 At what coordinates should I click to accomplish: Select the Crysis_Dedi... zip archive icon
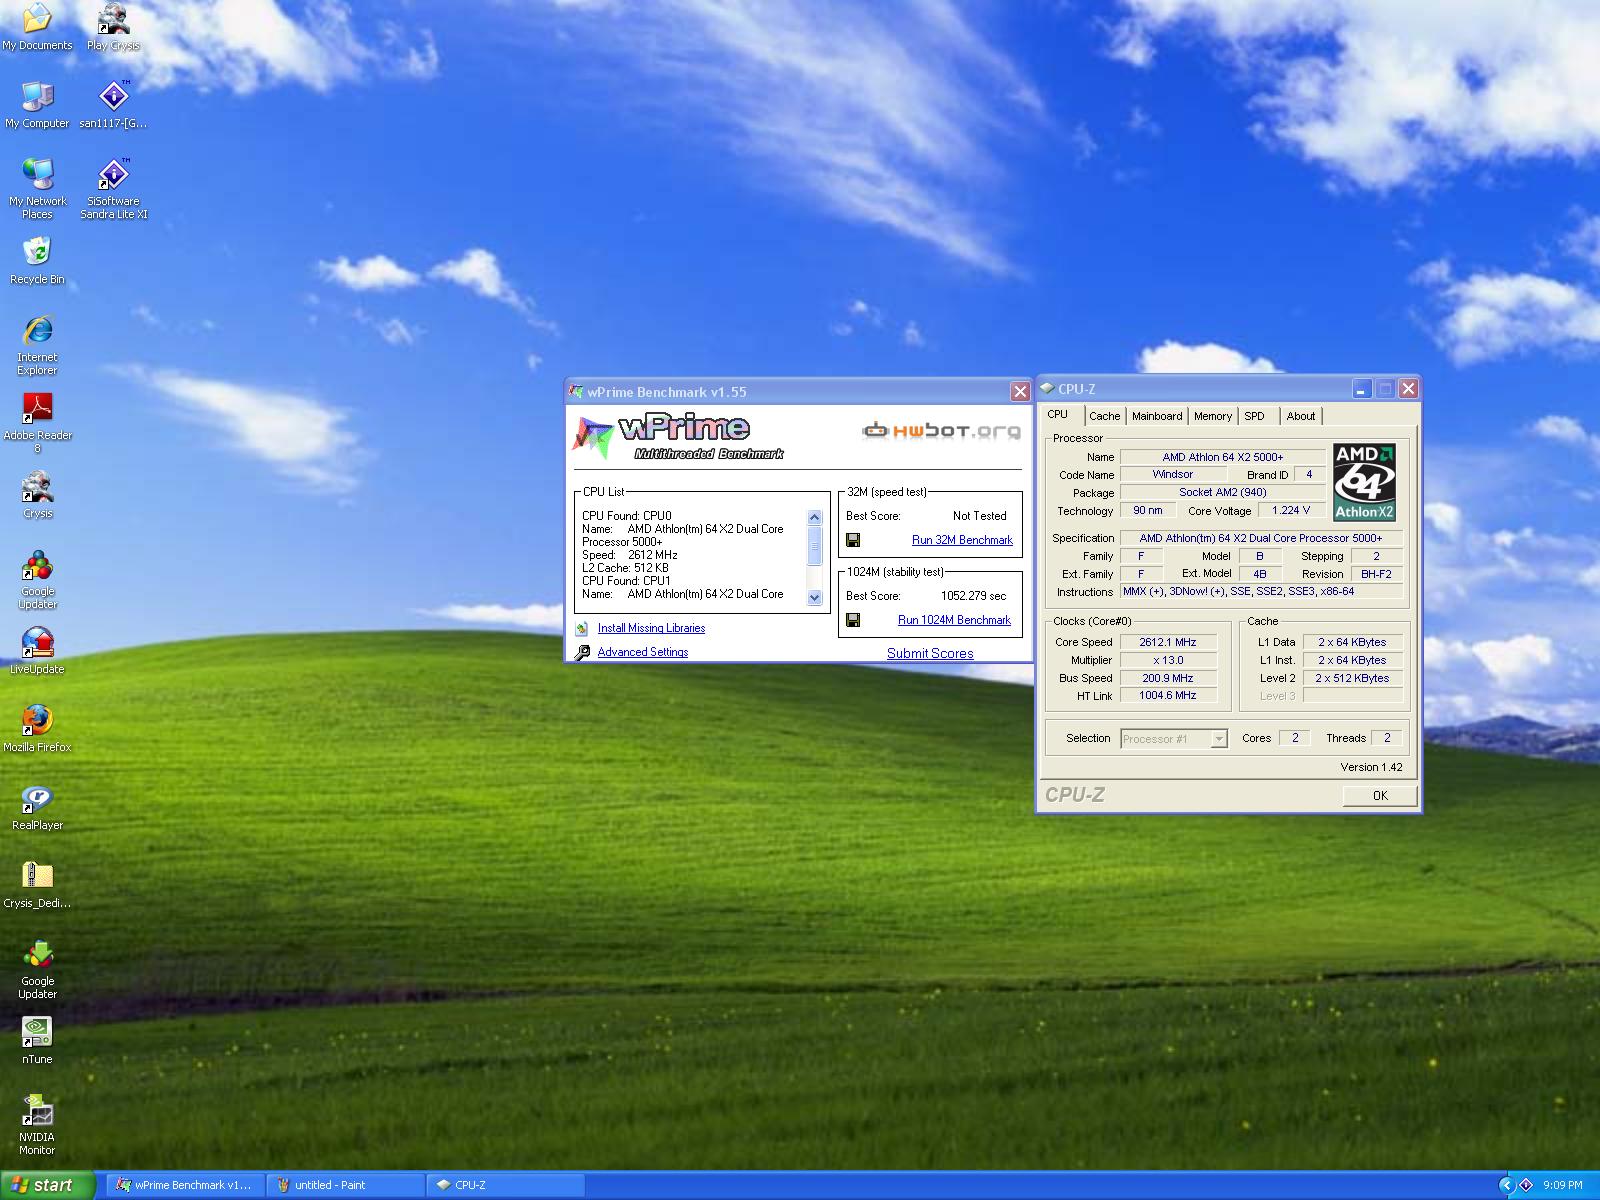[x=37, y=885]
